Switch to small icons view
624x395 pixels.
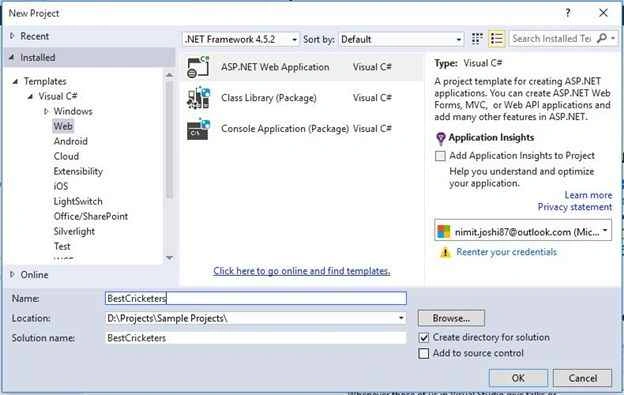(x=477, y=39)
